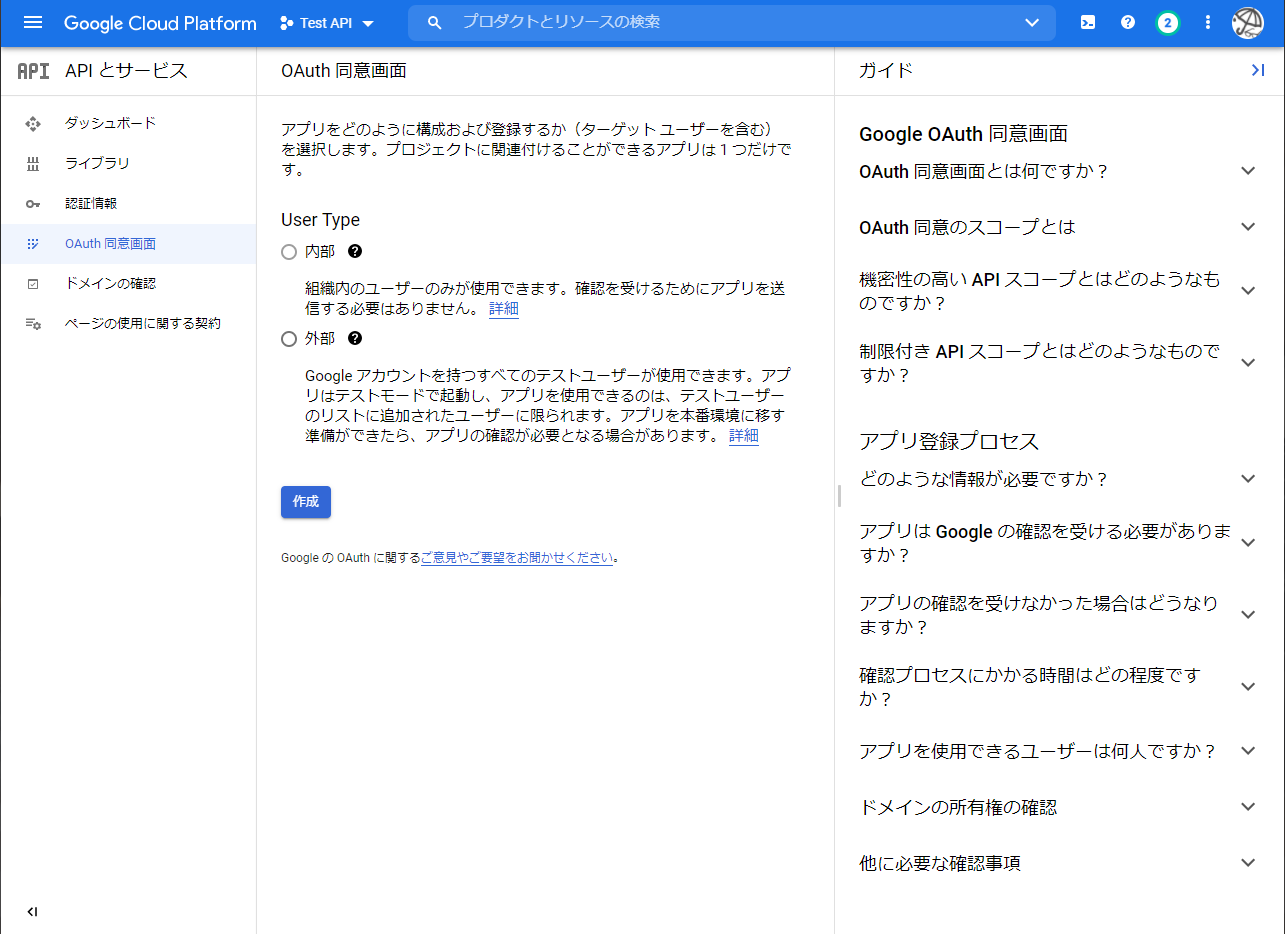Click the ライブラリ sidebar icon
Viewport: 1285px width, 934px height.
(33, 164)
